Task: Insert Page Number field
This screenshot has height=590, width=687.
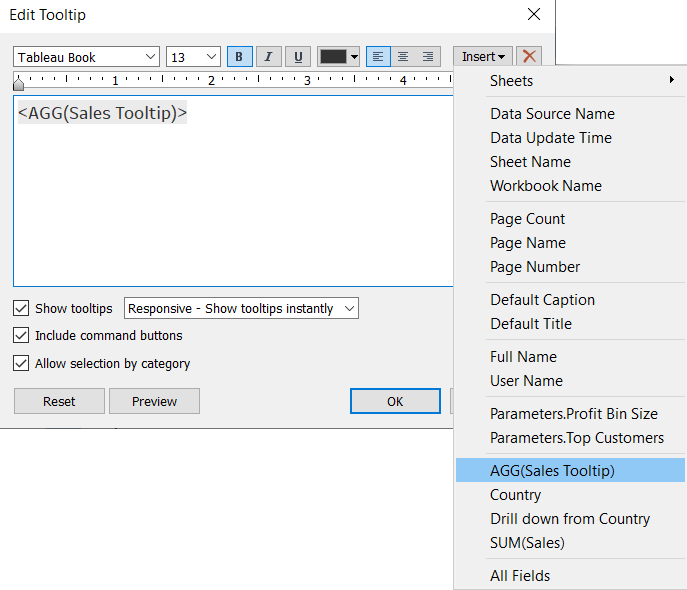Action: (570, 267)
